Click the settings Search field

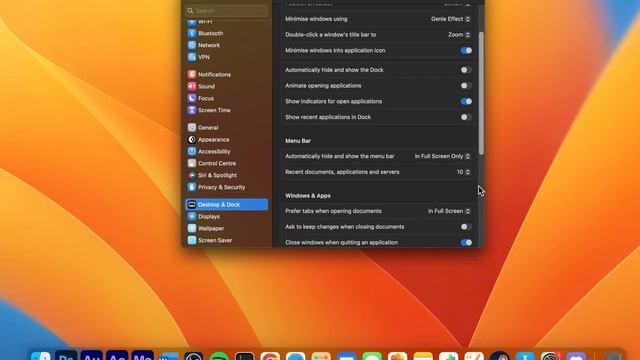pos(227,11)
